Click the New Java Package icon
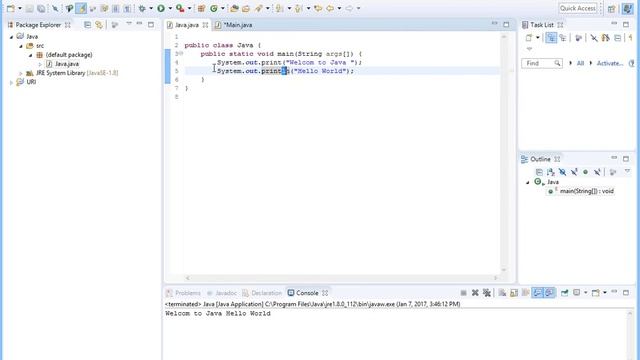Image resolution: width=640 pixels, height=360 pixels. tap(201, 8)
